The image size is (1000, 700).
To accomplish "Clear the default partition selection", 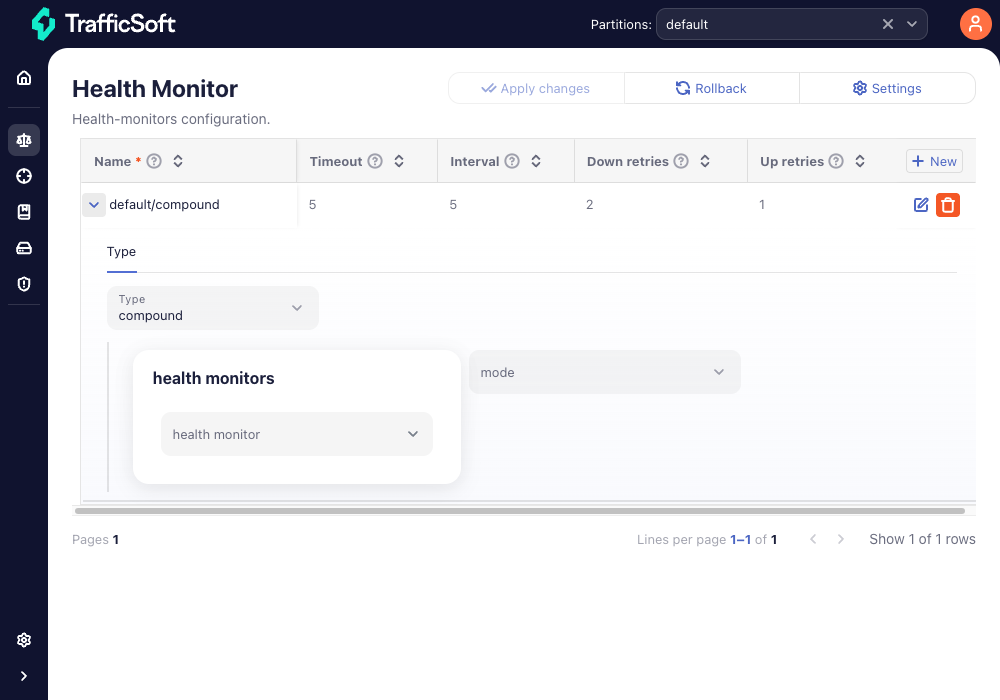I will point(887,24).
